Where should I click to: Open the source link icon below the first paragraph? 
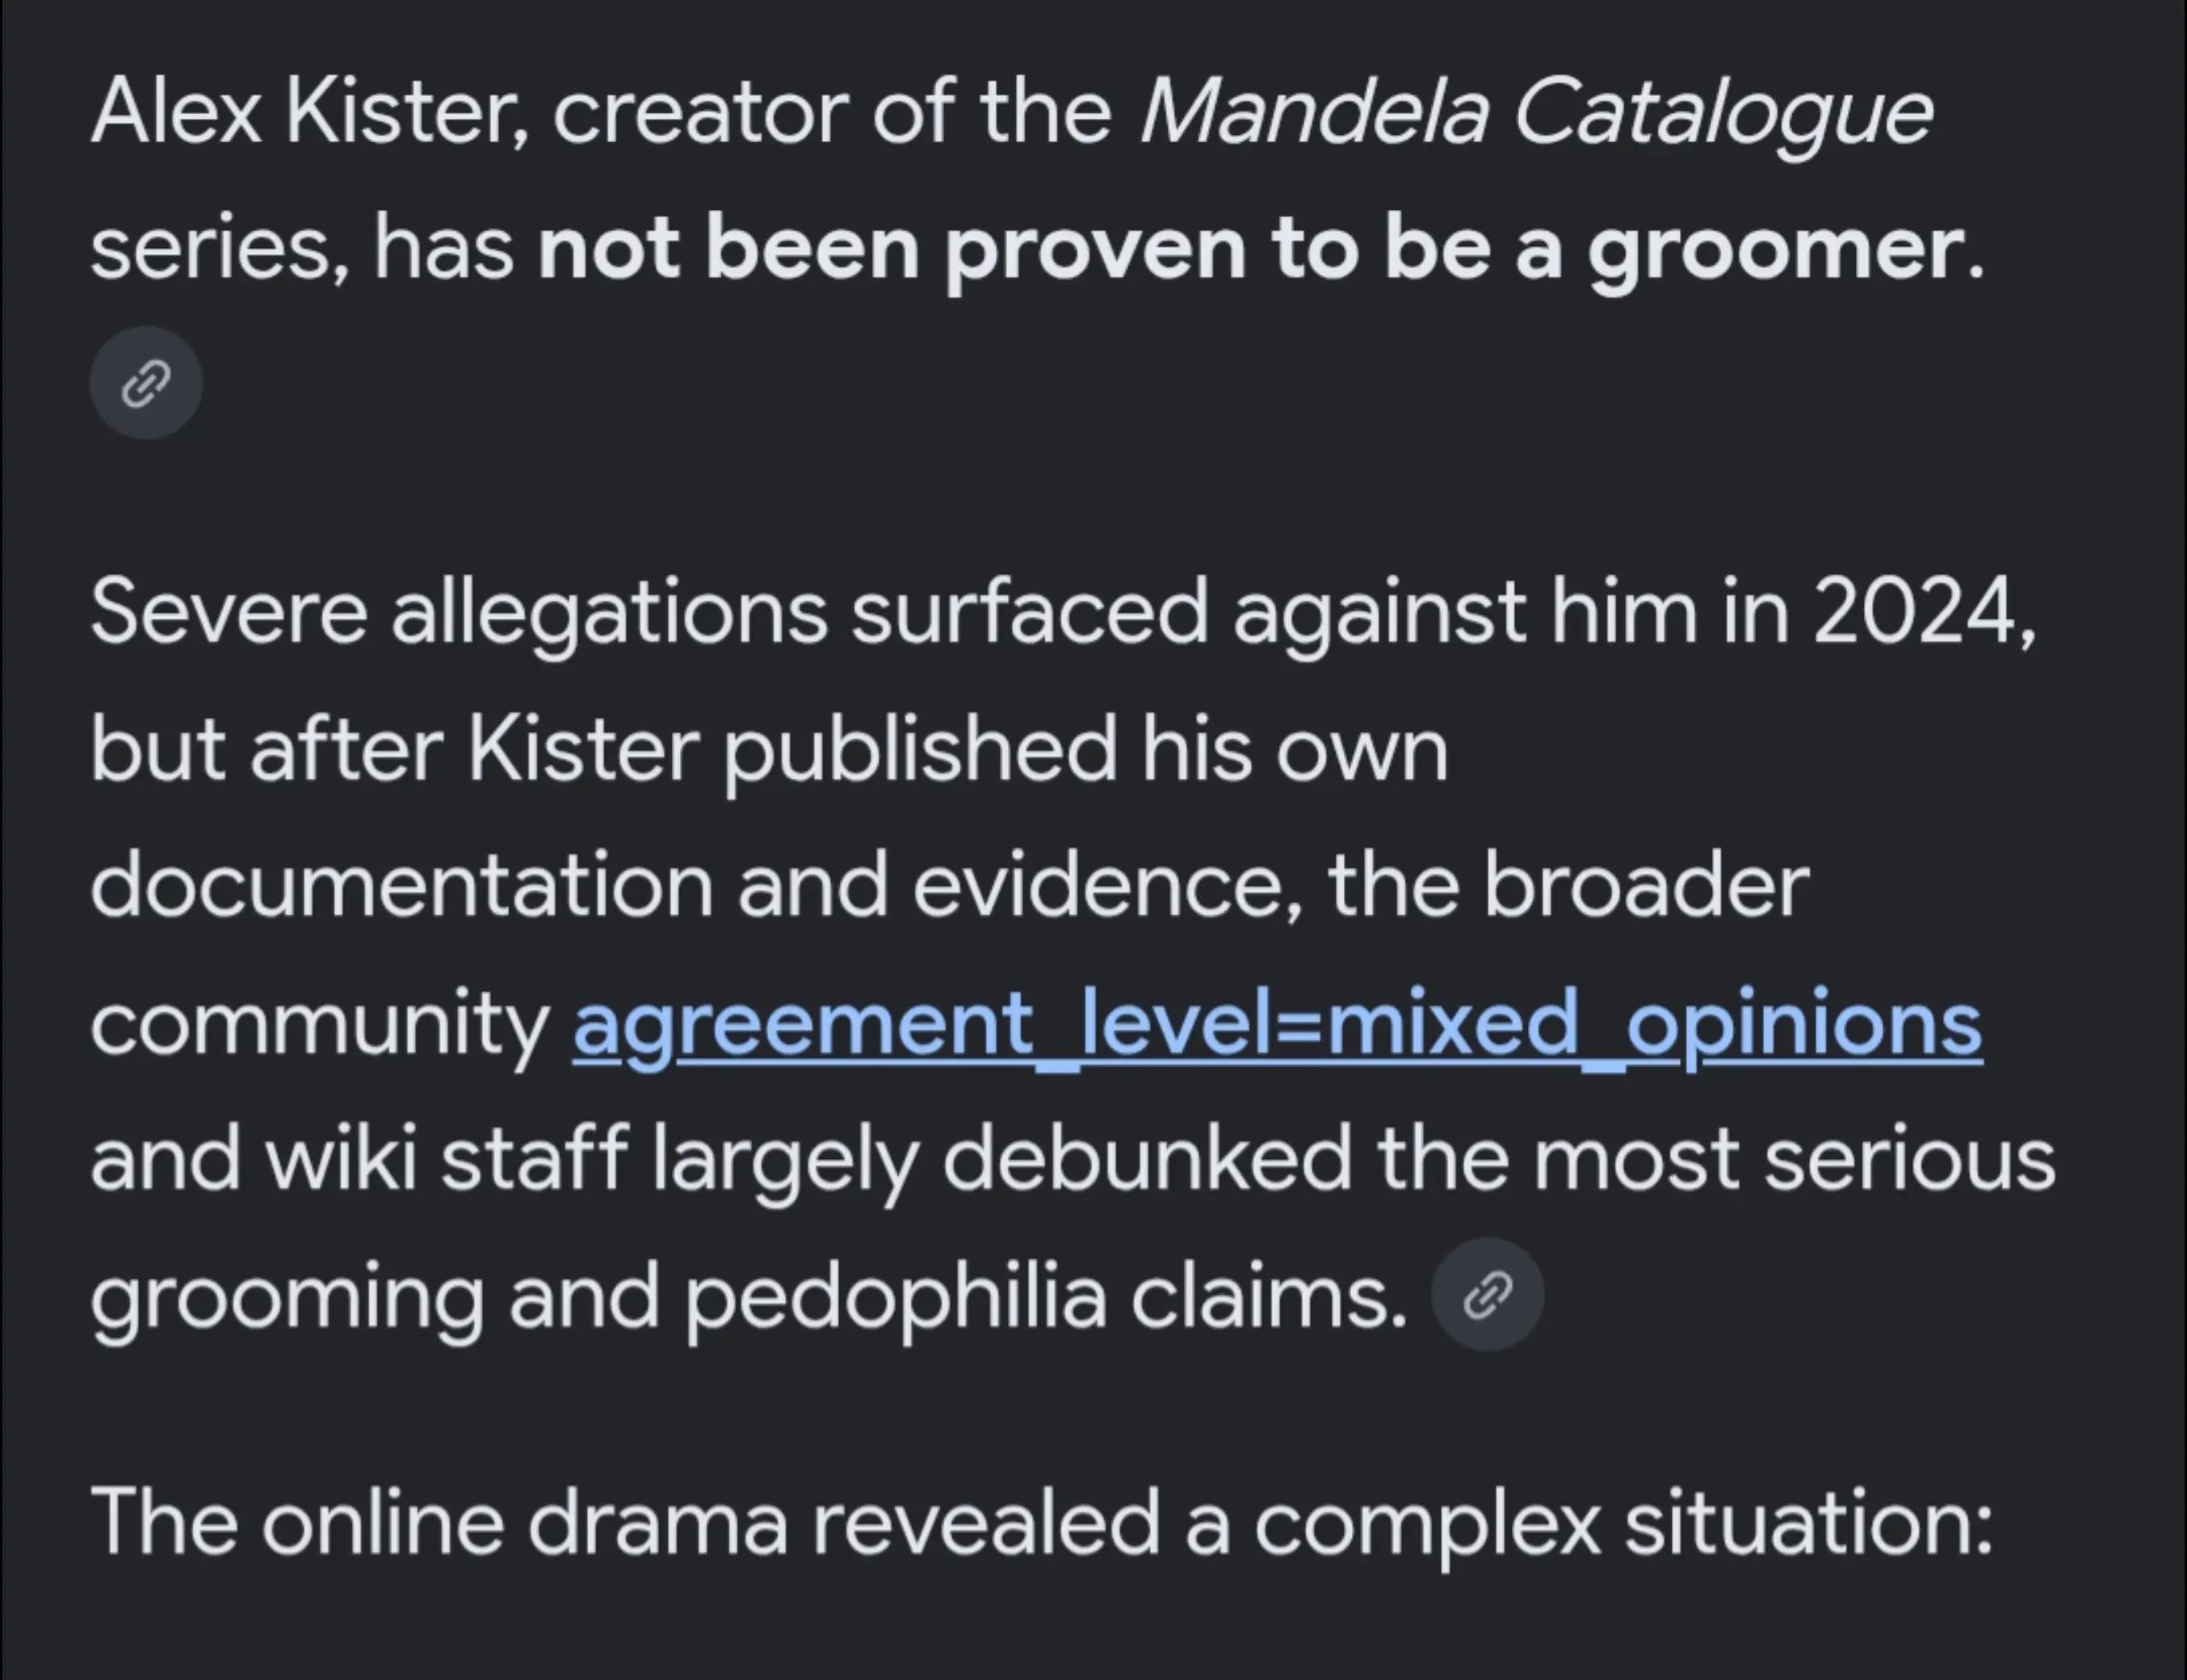[x=146, y=384]
